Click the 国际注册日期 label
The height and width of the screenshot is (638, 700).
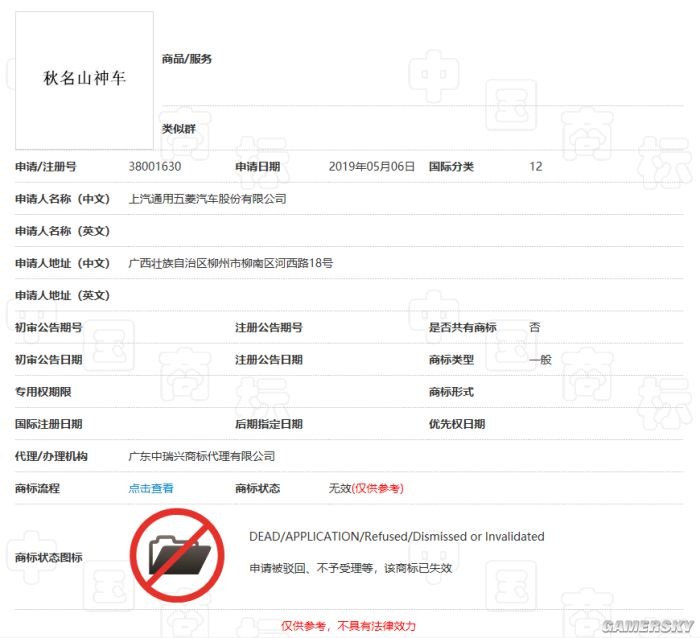(x=49, y=424)
